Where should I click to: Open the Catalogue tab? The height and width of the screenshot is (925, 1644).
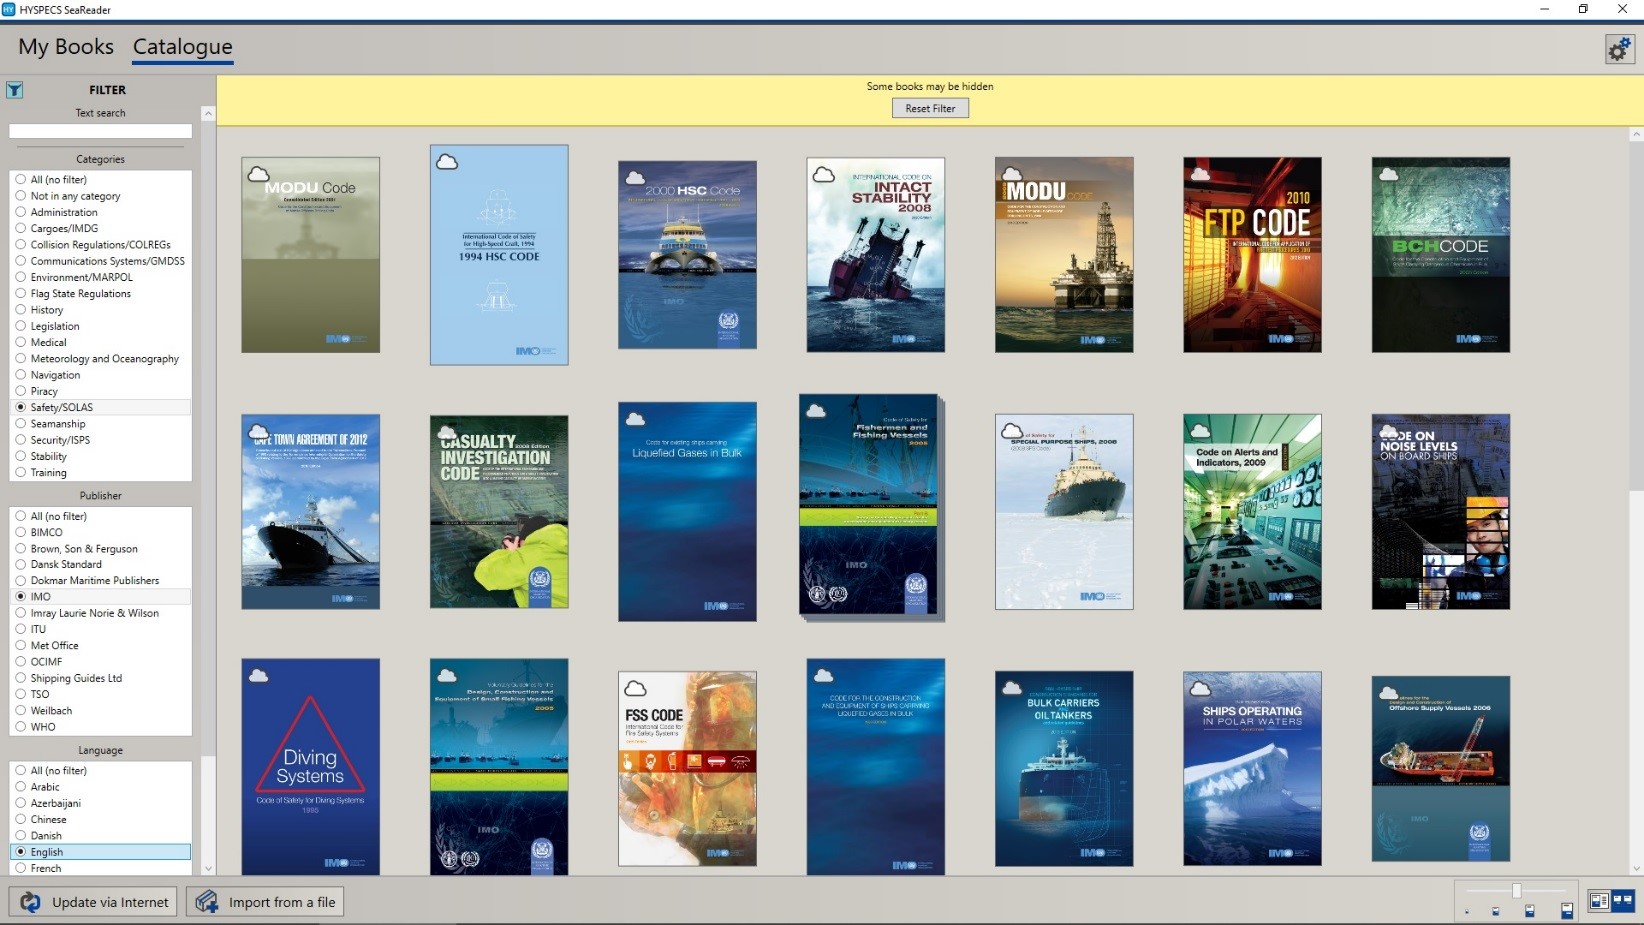(x=182, y=47)
